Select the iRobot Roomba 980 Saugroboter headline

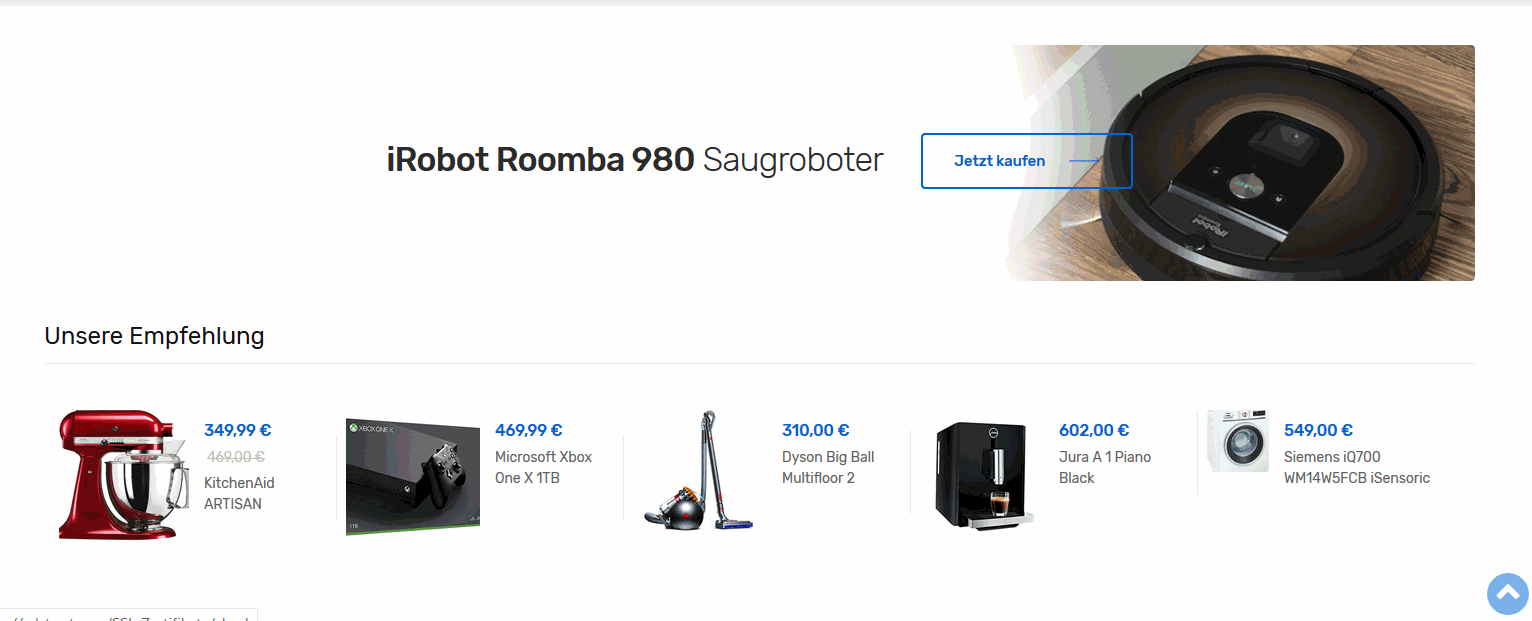click(x=635, y=160)
